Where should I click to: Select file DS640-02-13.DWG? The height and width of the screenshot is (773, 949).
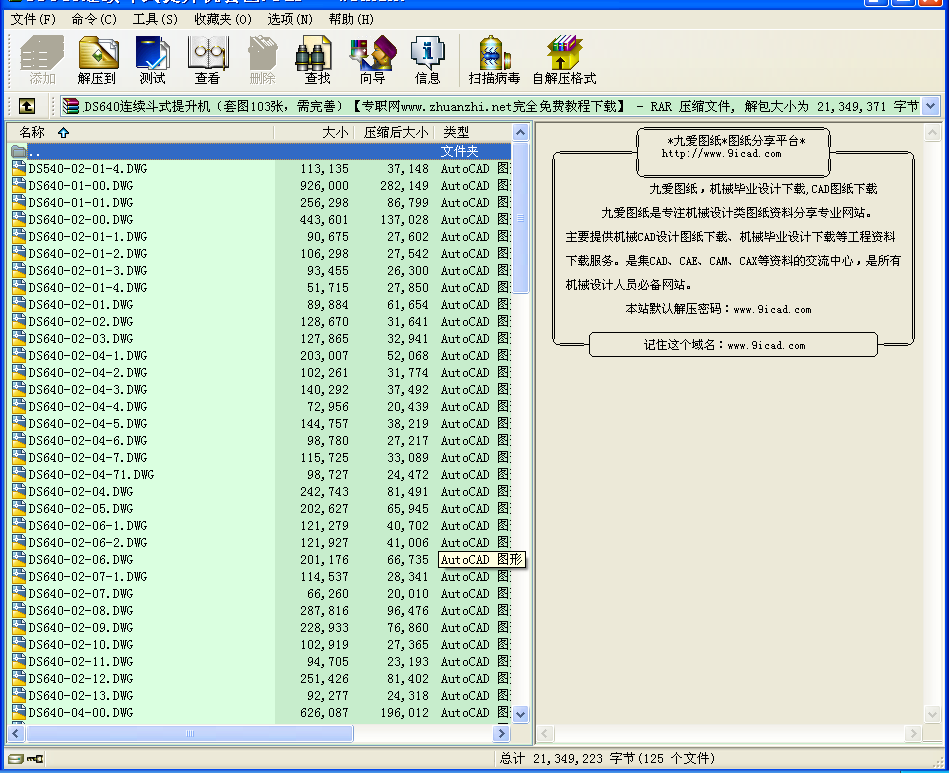point(80,696)
